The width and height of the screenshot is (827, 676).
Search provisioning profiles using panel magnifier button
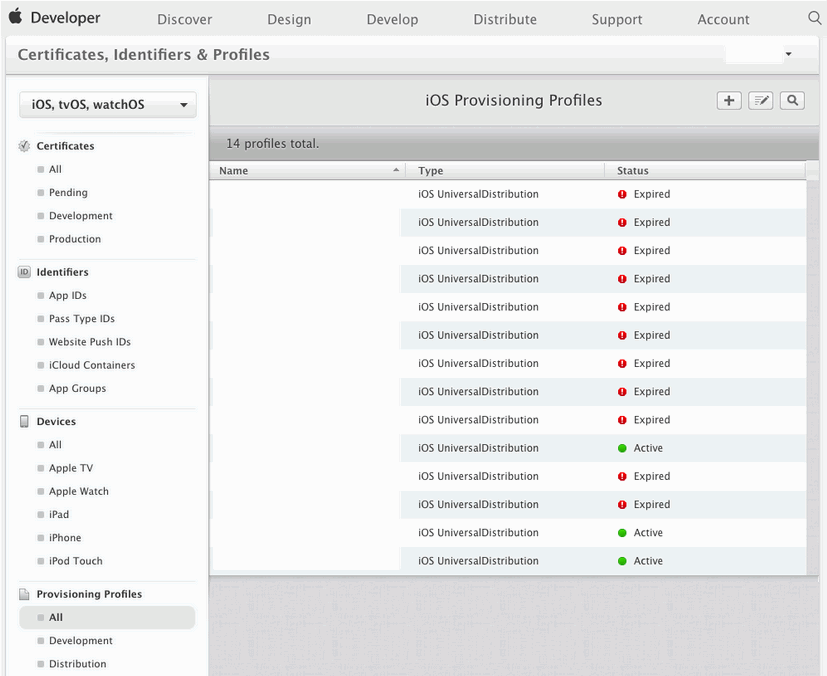(x=792, y=101)
